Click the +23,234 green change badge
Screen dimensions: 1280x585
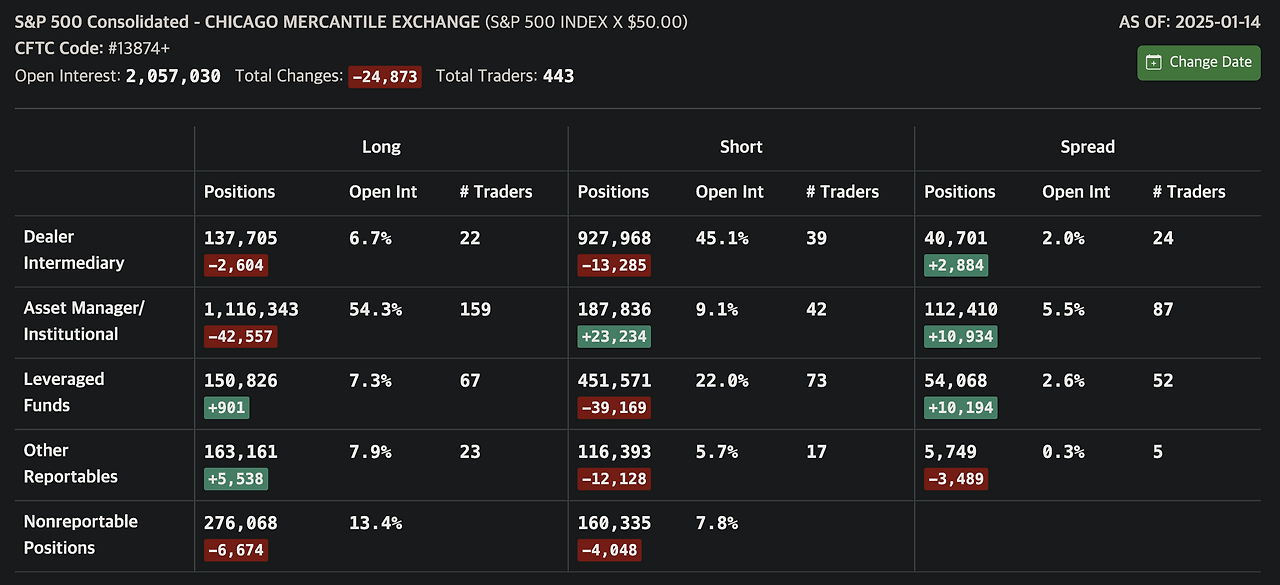[614, 337]
